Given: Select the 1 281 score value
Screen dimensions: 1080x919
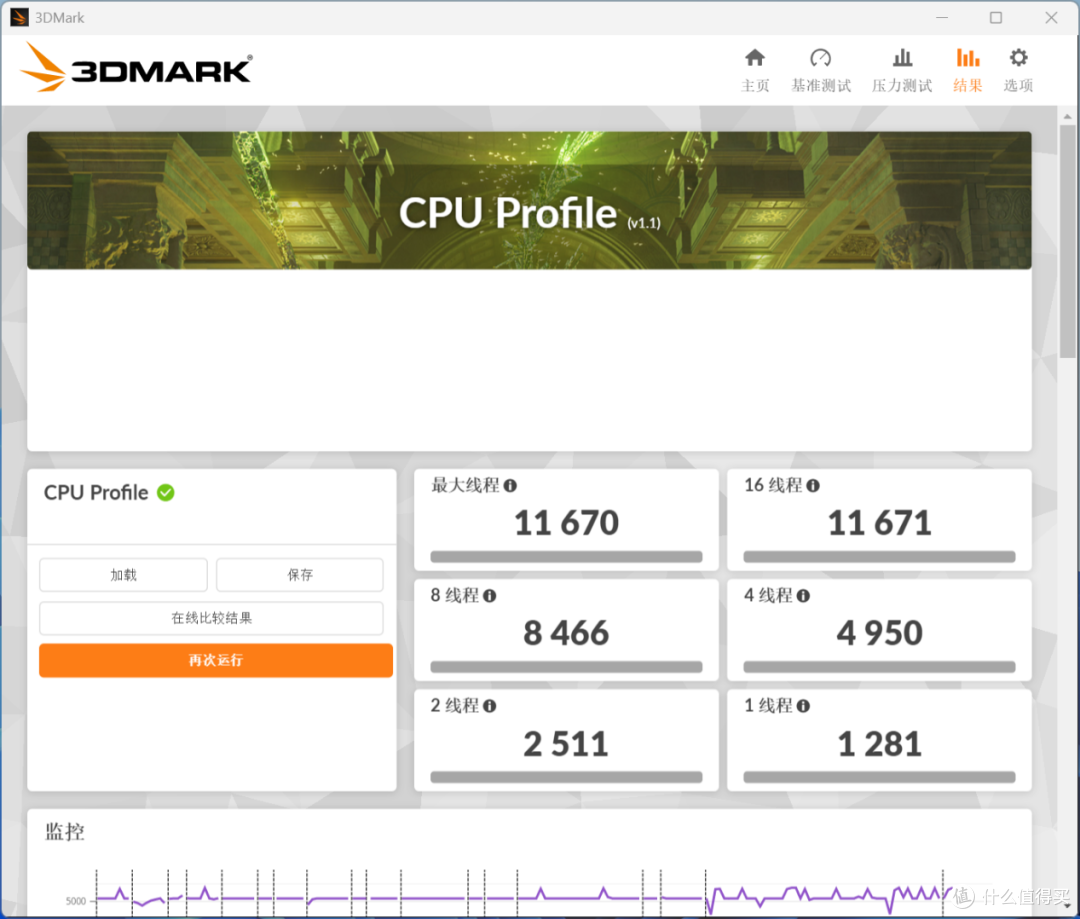Looking at the screenshot, I should (x=880, y=744).
